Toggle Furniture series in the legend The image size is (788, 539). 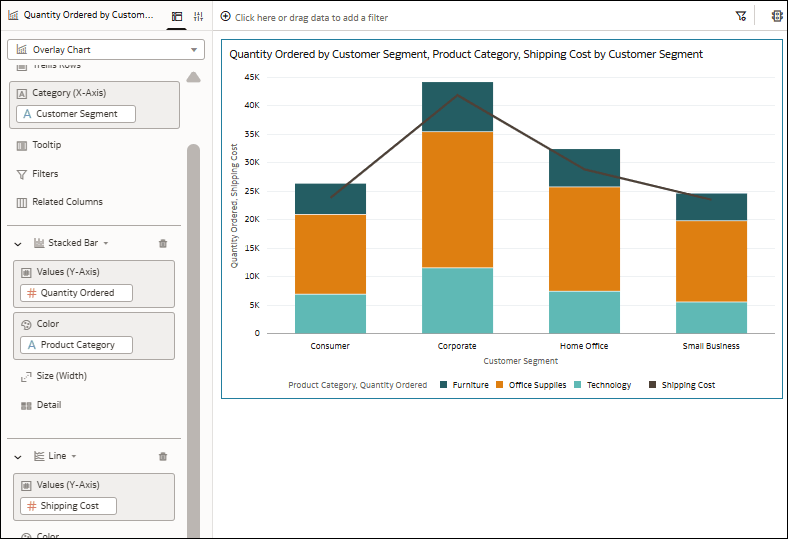point(470,385)
